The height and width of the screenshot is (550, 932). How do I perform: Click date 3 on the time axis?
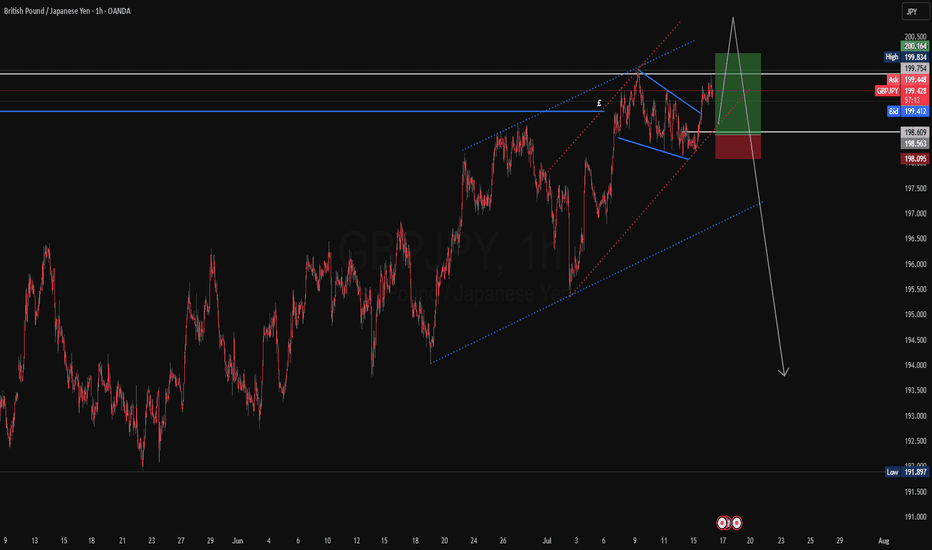pos(576,540)
